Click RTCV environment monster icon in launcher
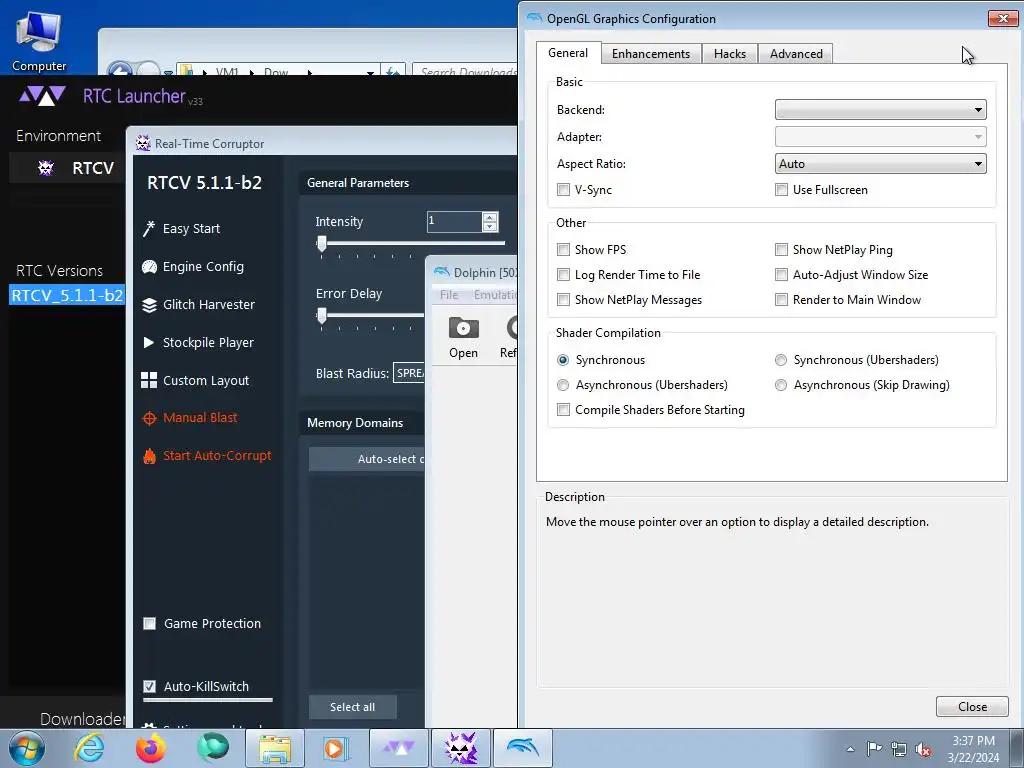 pyautogui.click(x=46, y=168)
